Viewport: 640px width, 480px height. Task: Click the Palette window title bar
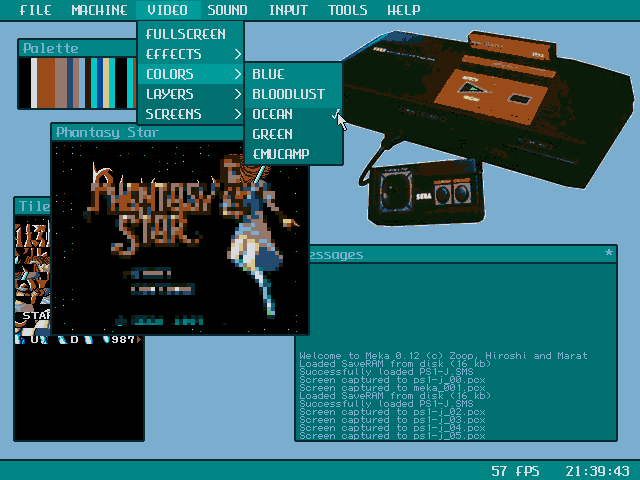[x=78, y=48]
